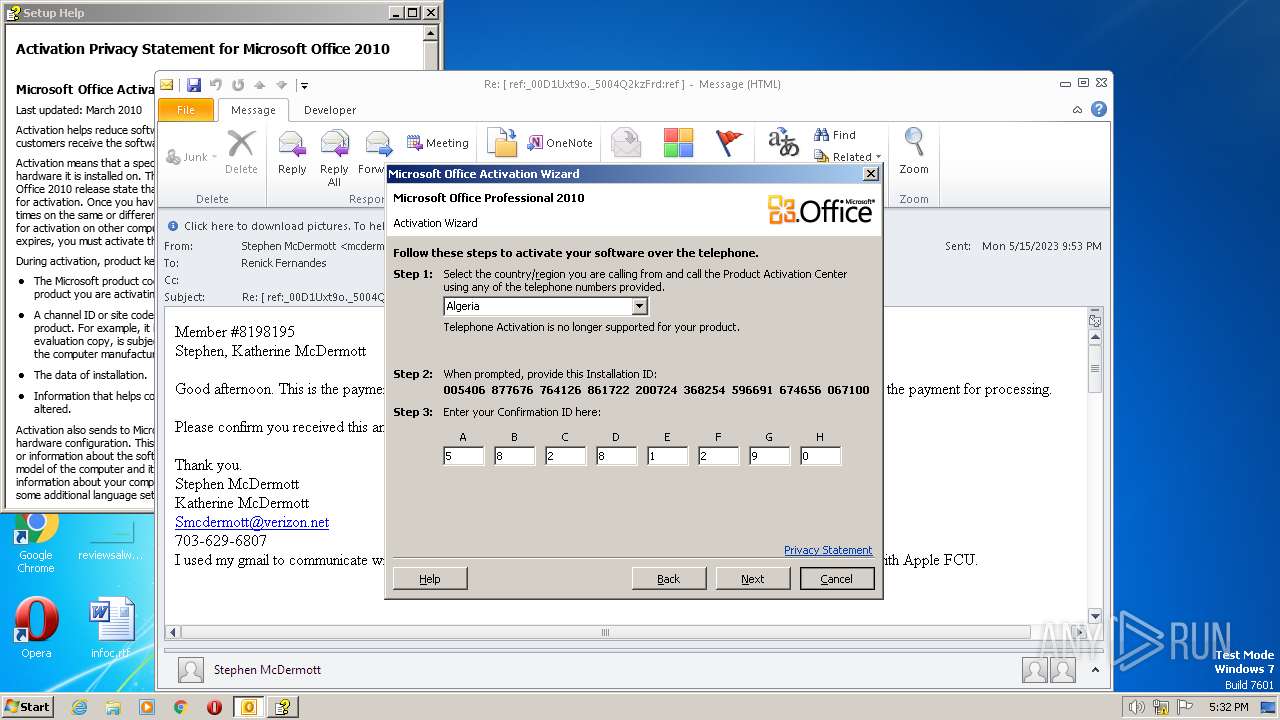Click Confirmation ID field H
This screenshot has height=720, width=1280.
820,456
